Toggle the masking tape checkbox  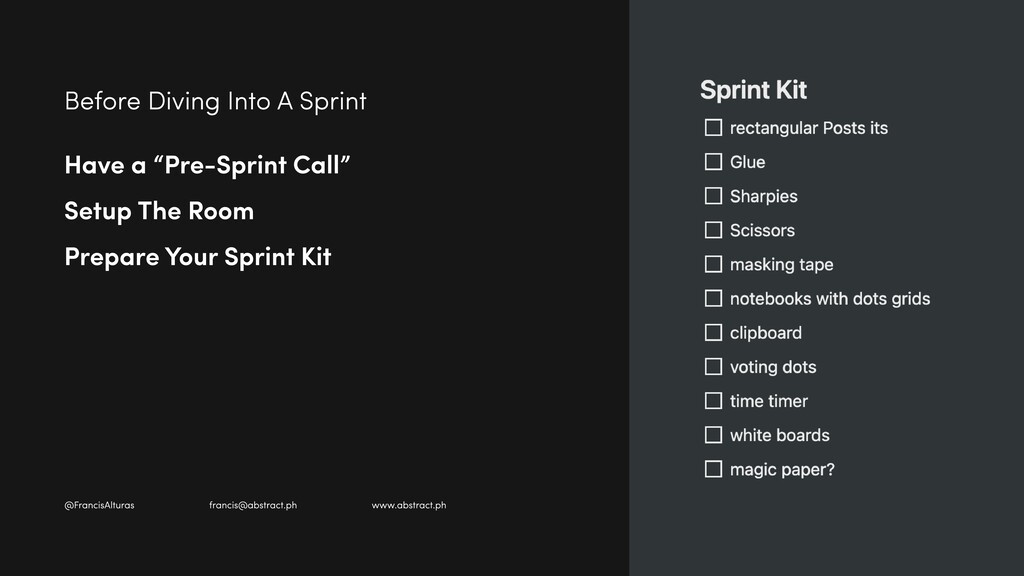[x=713, y=264]
